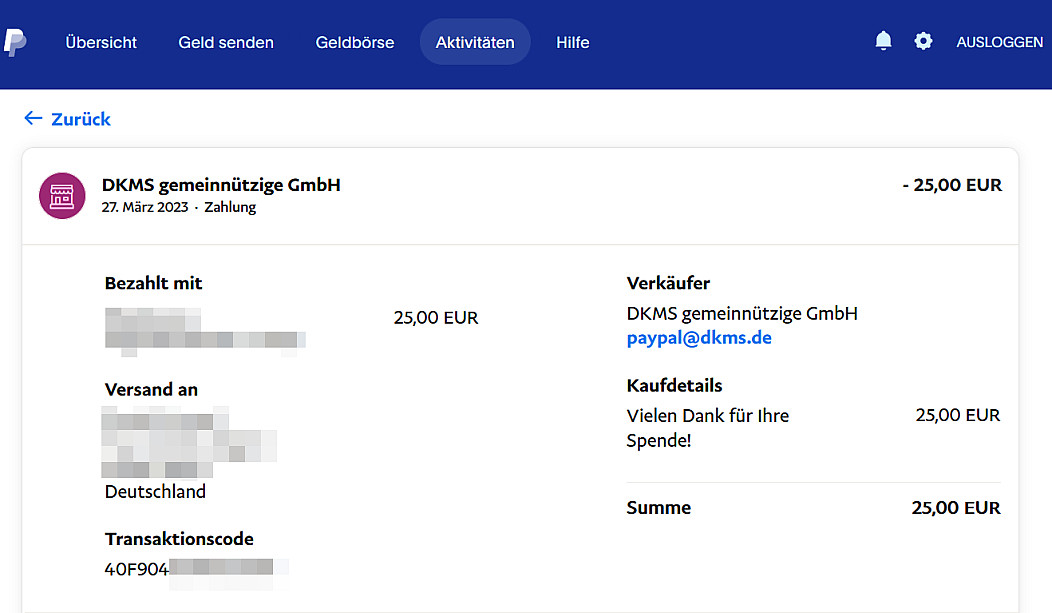Image resolution: width=1052 pixels, height=613 pixels.
Task: Click the transaction code starting with 40F904
Action: 190,569
